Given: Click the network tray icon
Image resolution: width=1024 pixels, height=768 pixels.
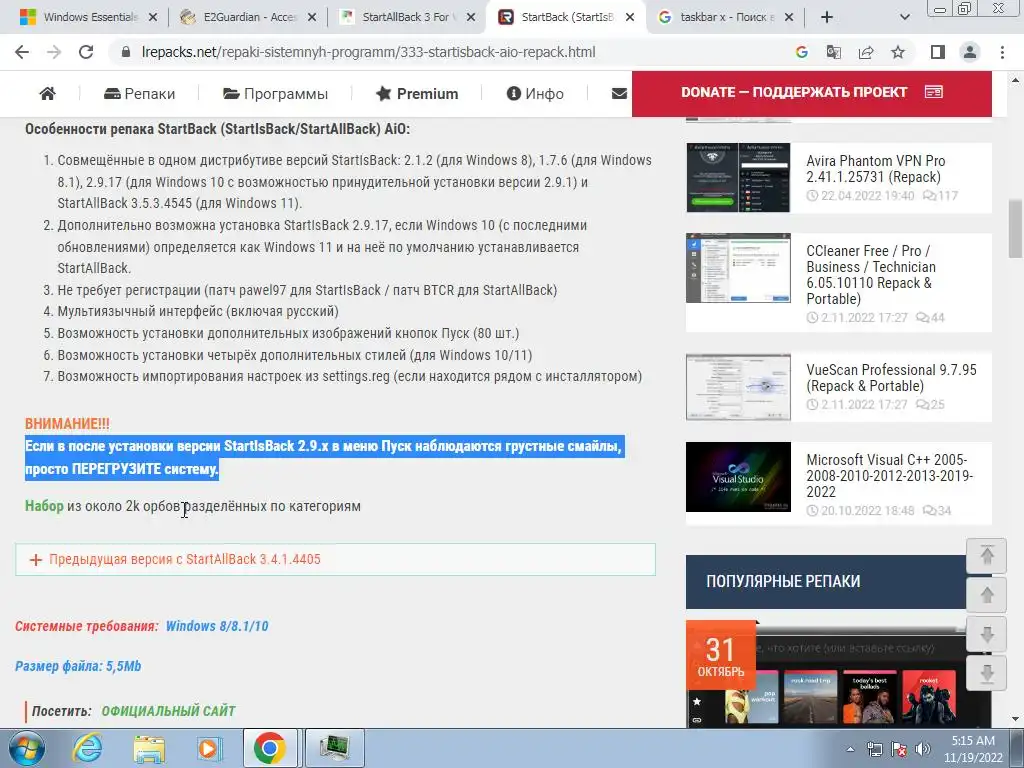Looking at the screenshot, I should [874, 750].
